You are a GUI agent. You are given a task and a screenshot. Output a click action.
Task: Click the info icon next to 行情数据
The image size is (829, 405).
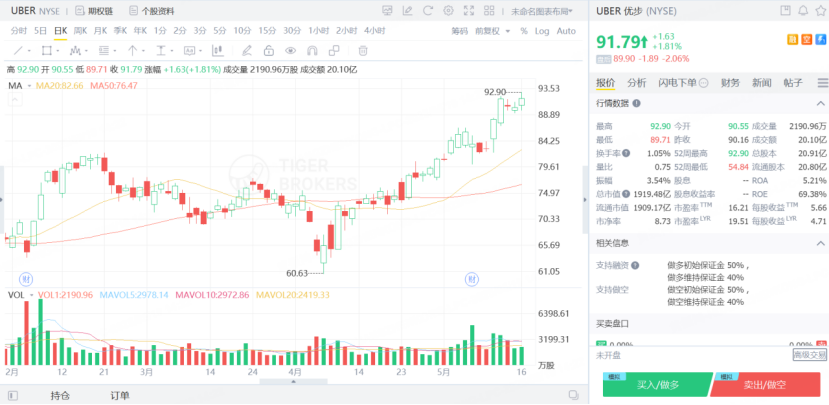click(637, 104)
